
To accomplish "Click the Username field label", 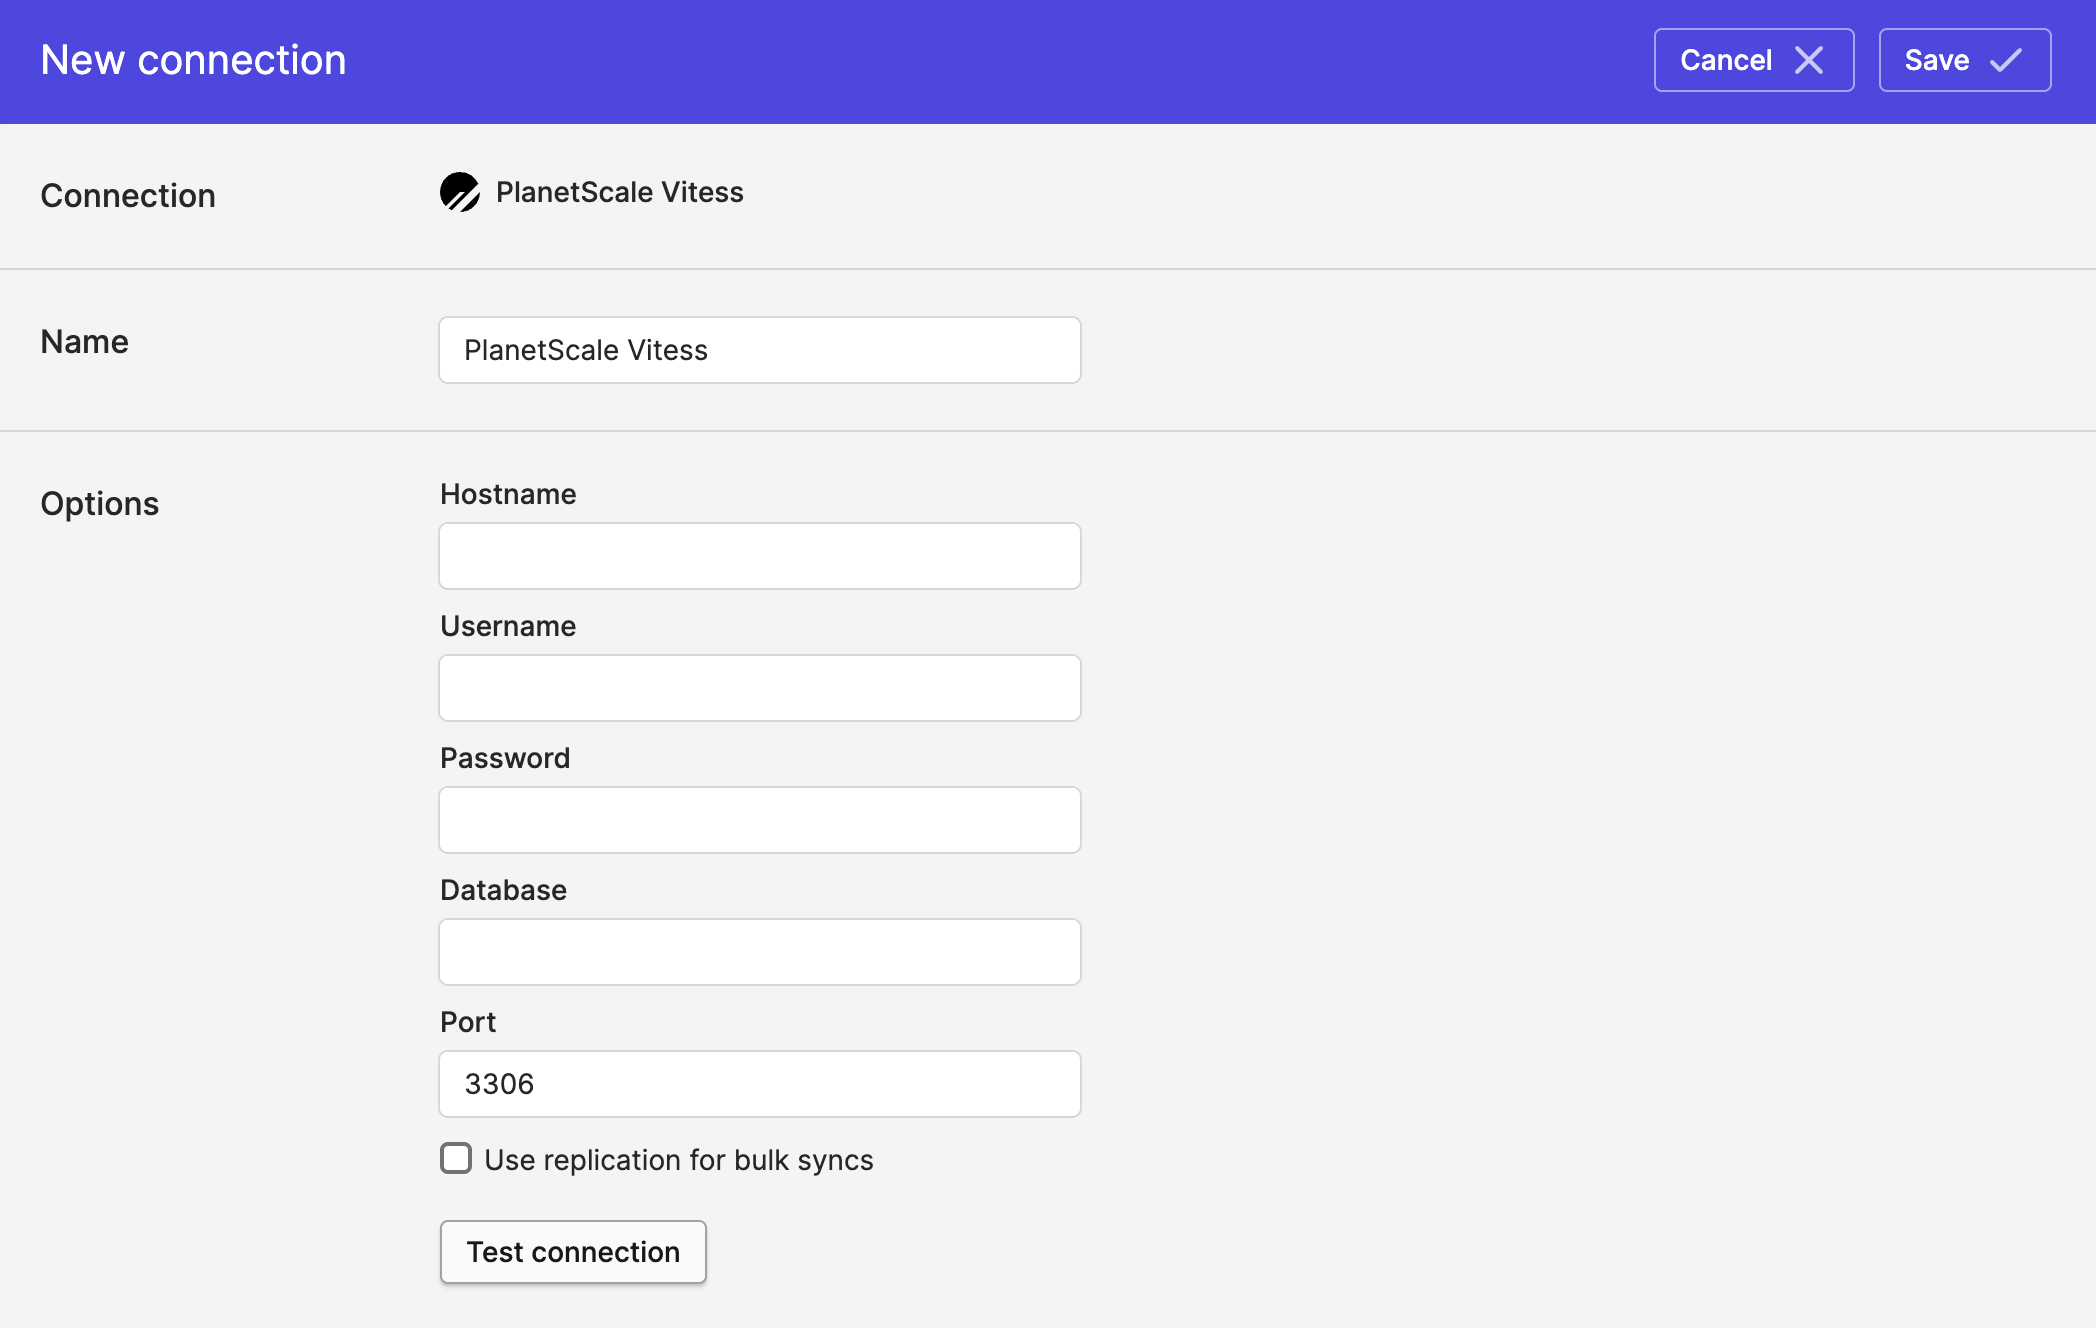I will (x=508, y=626).
